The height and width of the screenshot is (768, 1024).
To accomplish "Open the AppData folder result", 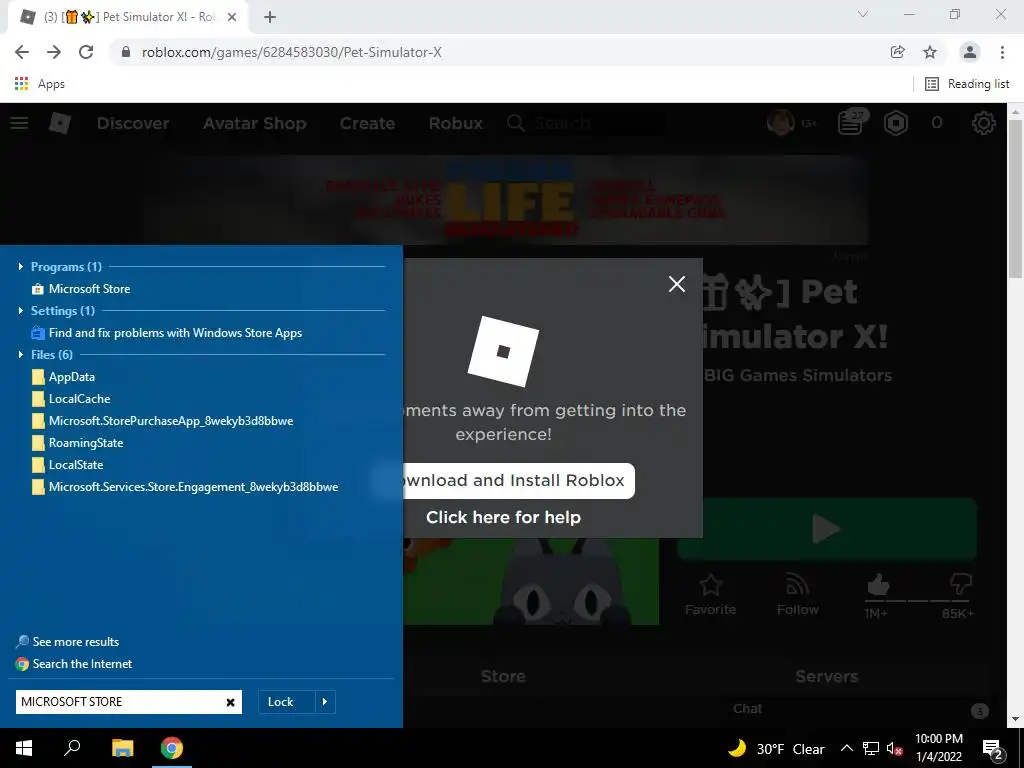I will tap(63, 377).
